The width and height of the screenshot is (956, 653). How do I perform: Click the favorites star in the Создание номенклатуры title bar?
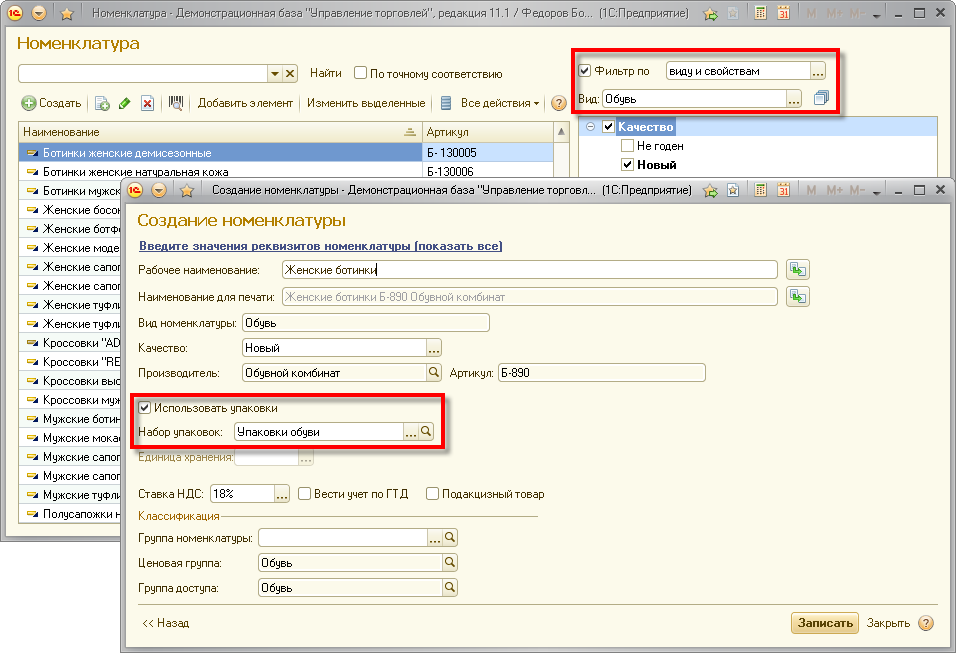187,191
